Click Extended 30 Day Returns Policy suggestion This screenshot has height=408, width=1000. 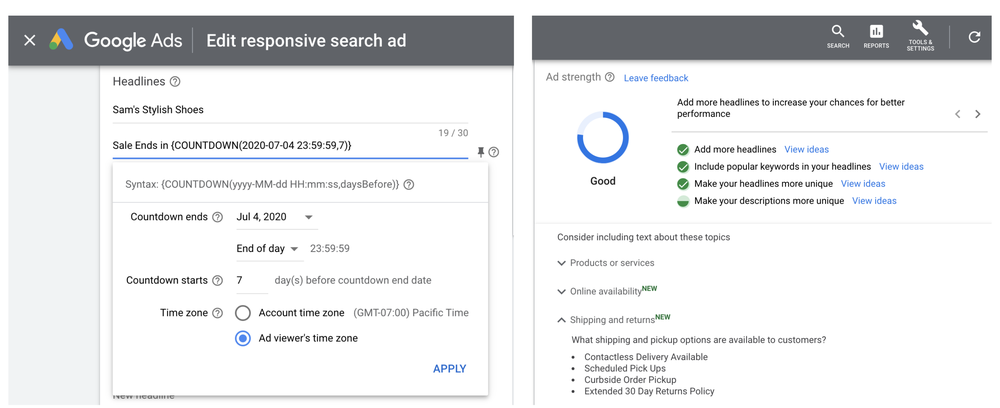click(x=649, y=391)
